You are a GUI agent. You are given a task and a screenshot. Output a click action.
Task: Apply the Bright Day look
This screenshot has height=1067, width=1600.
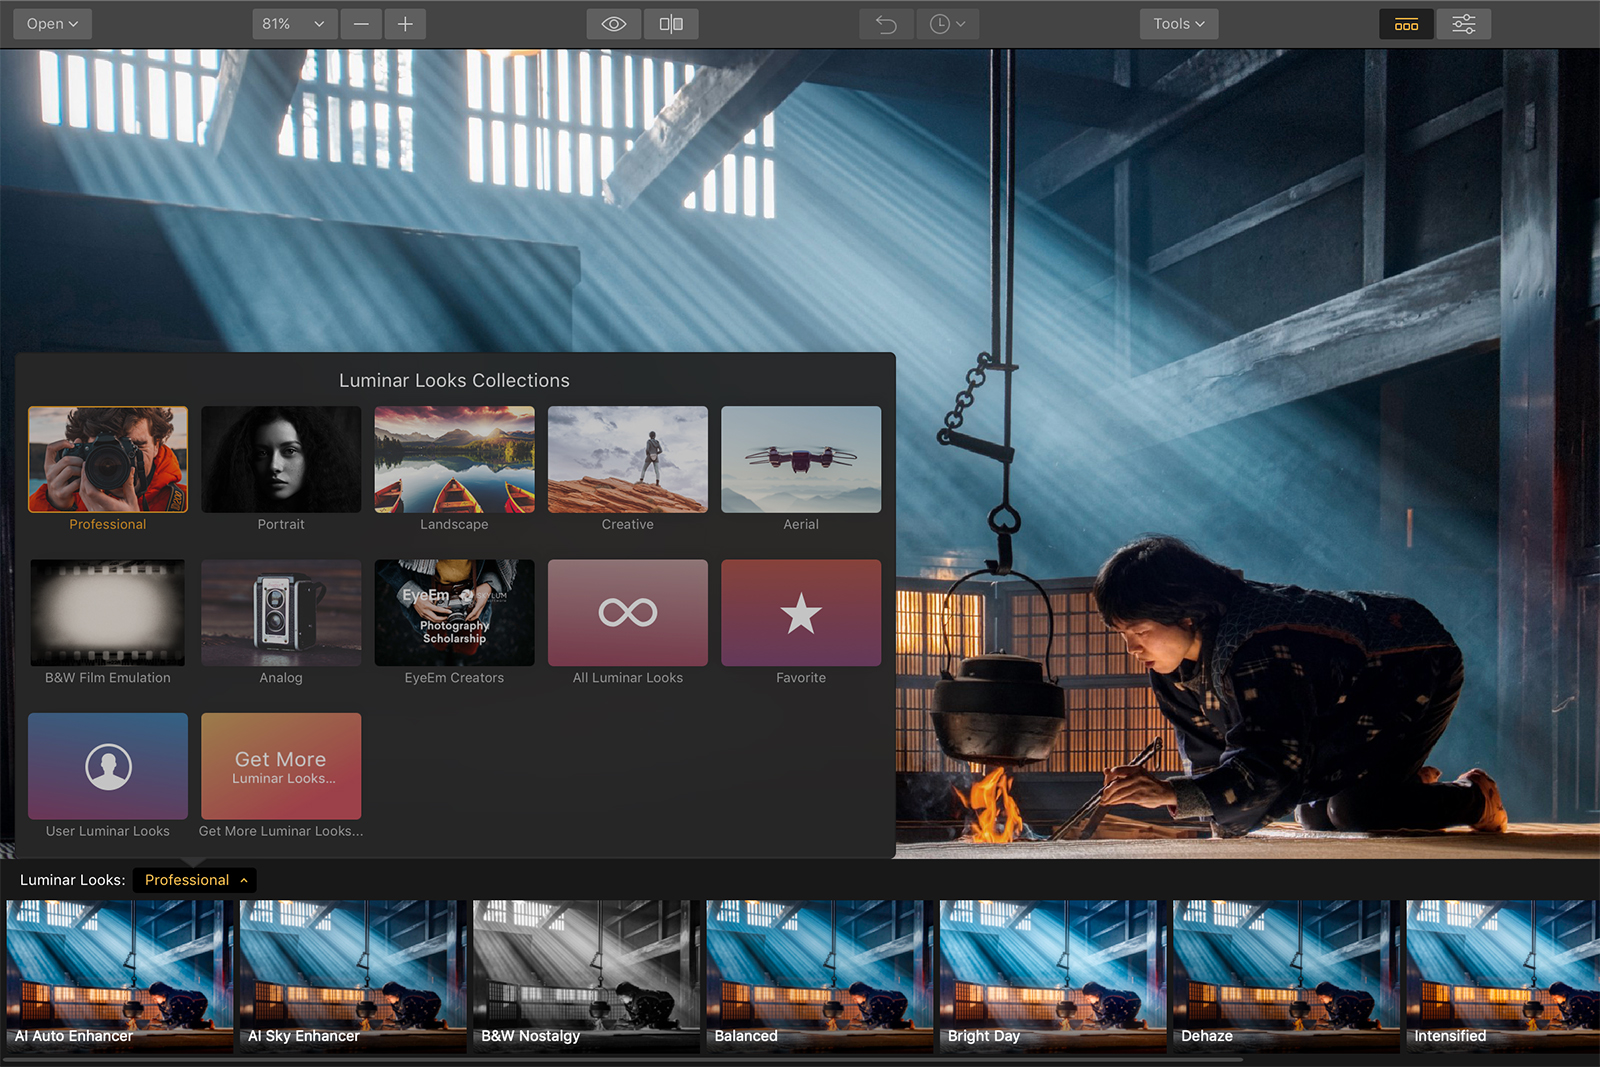[1053, 975]
